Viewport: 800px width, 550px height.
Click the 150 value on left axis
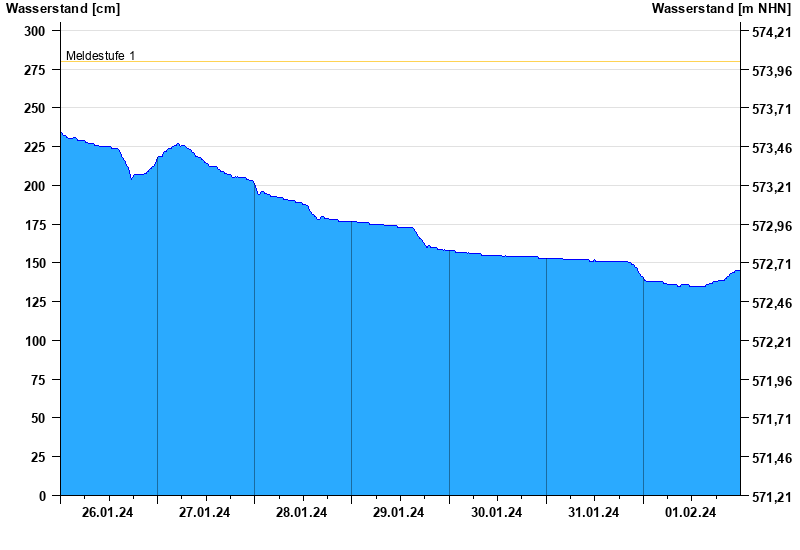[x=35, y=263]
